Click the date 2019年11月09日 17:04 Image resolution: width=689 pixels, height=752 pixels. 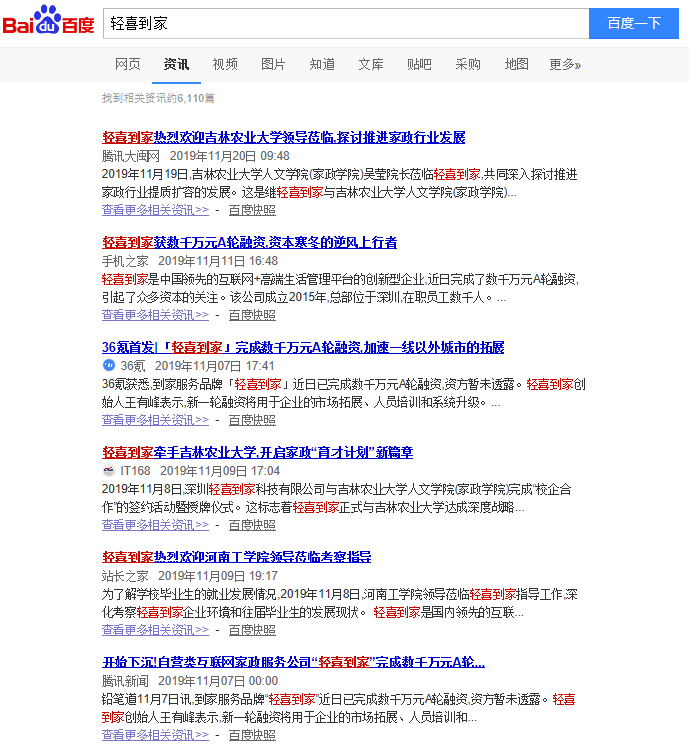click(220, 471)
